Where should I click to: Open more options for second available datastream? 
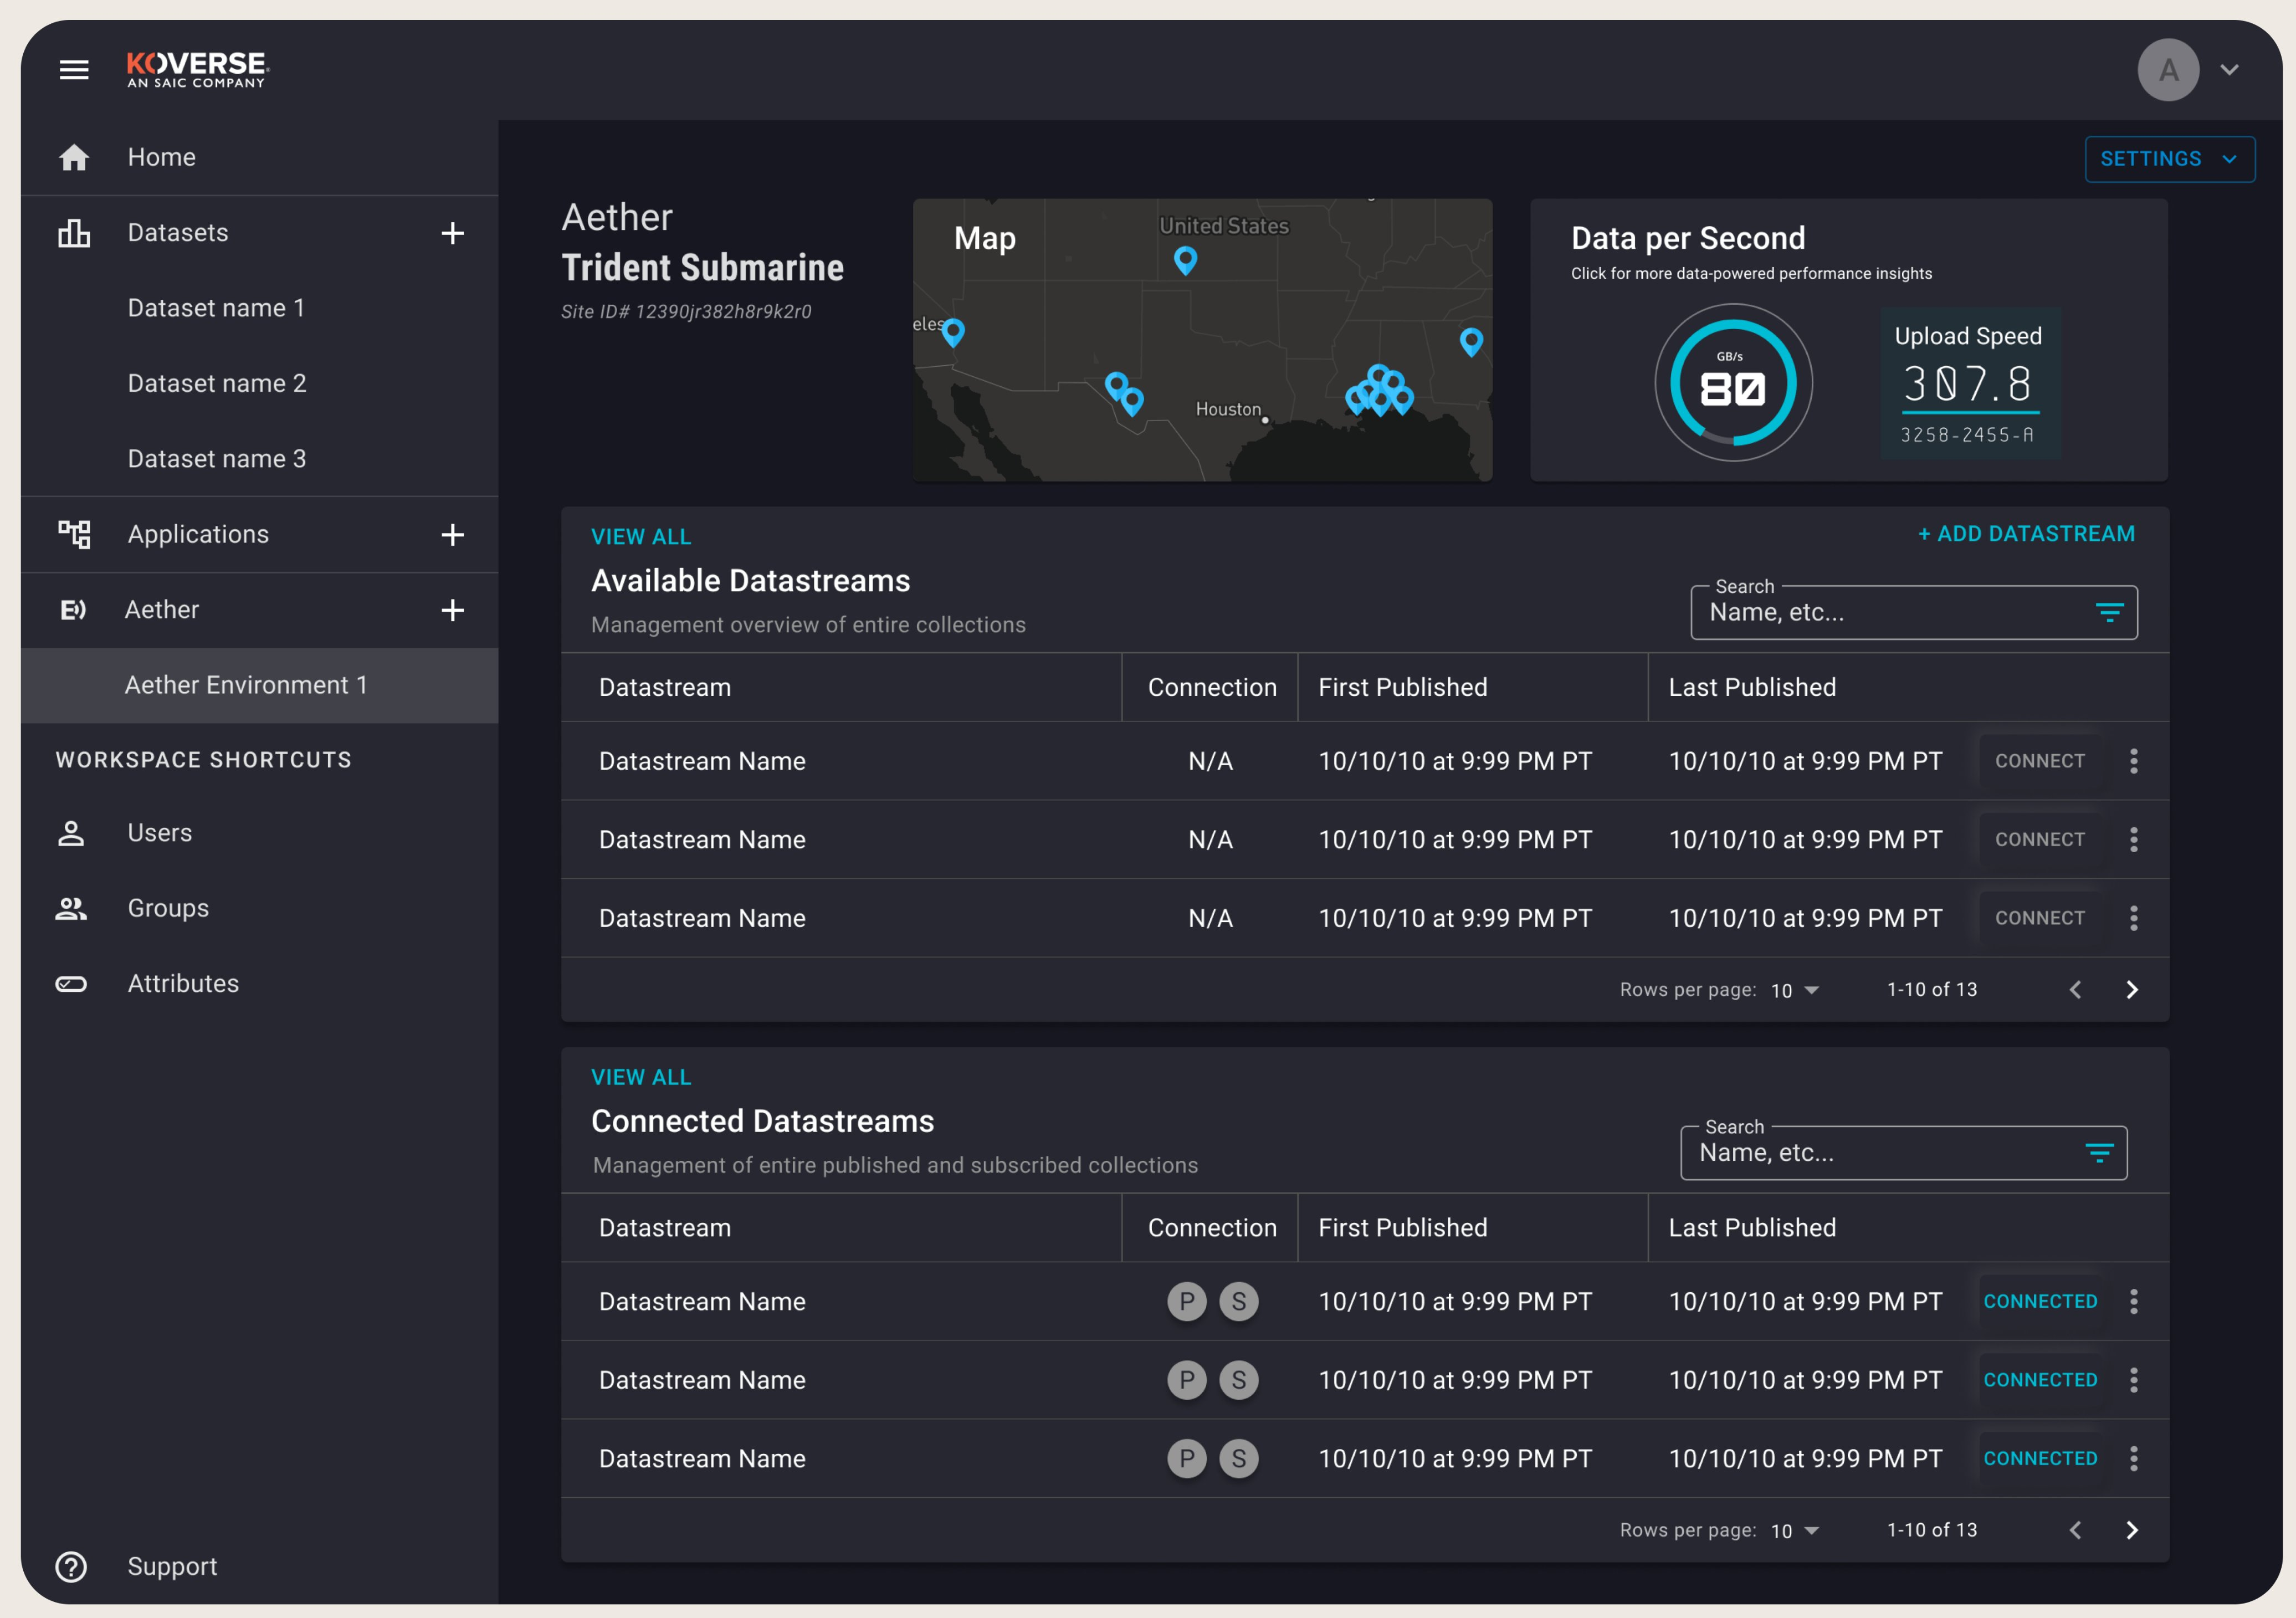(x=2133, y=840)
